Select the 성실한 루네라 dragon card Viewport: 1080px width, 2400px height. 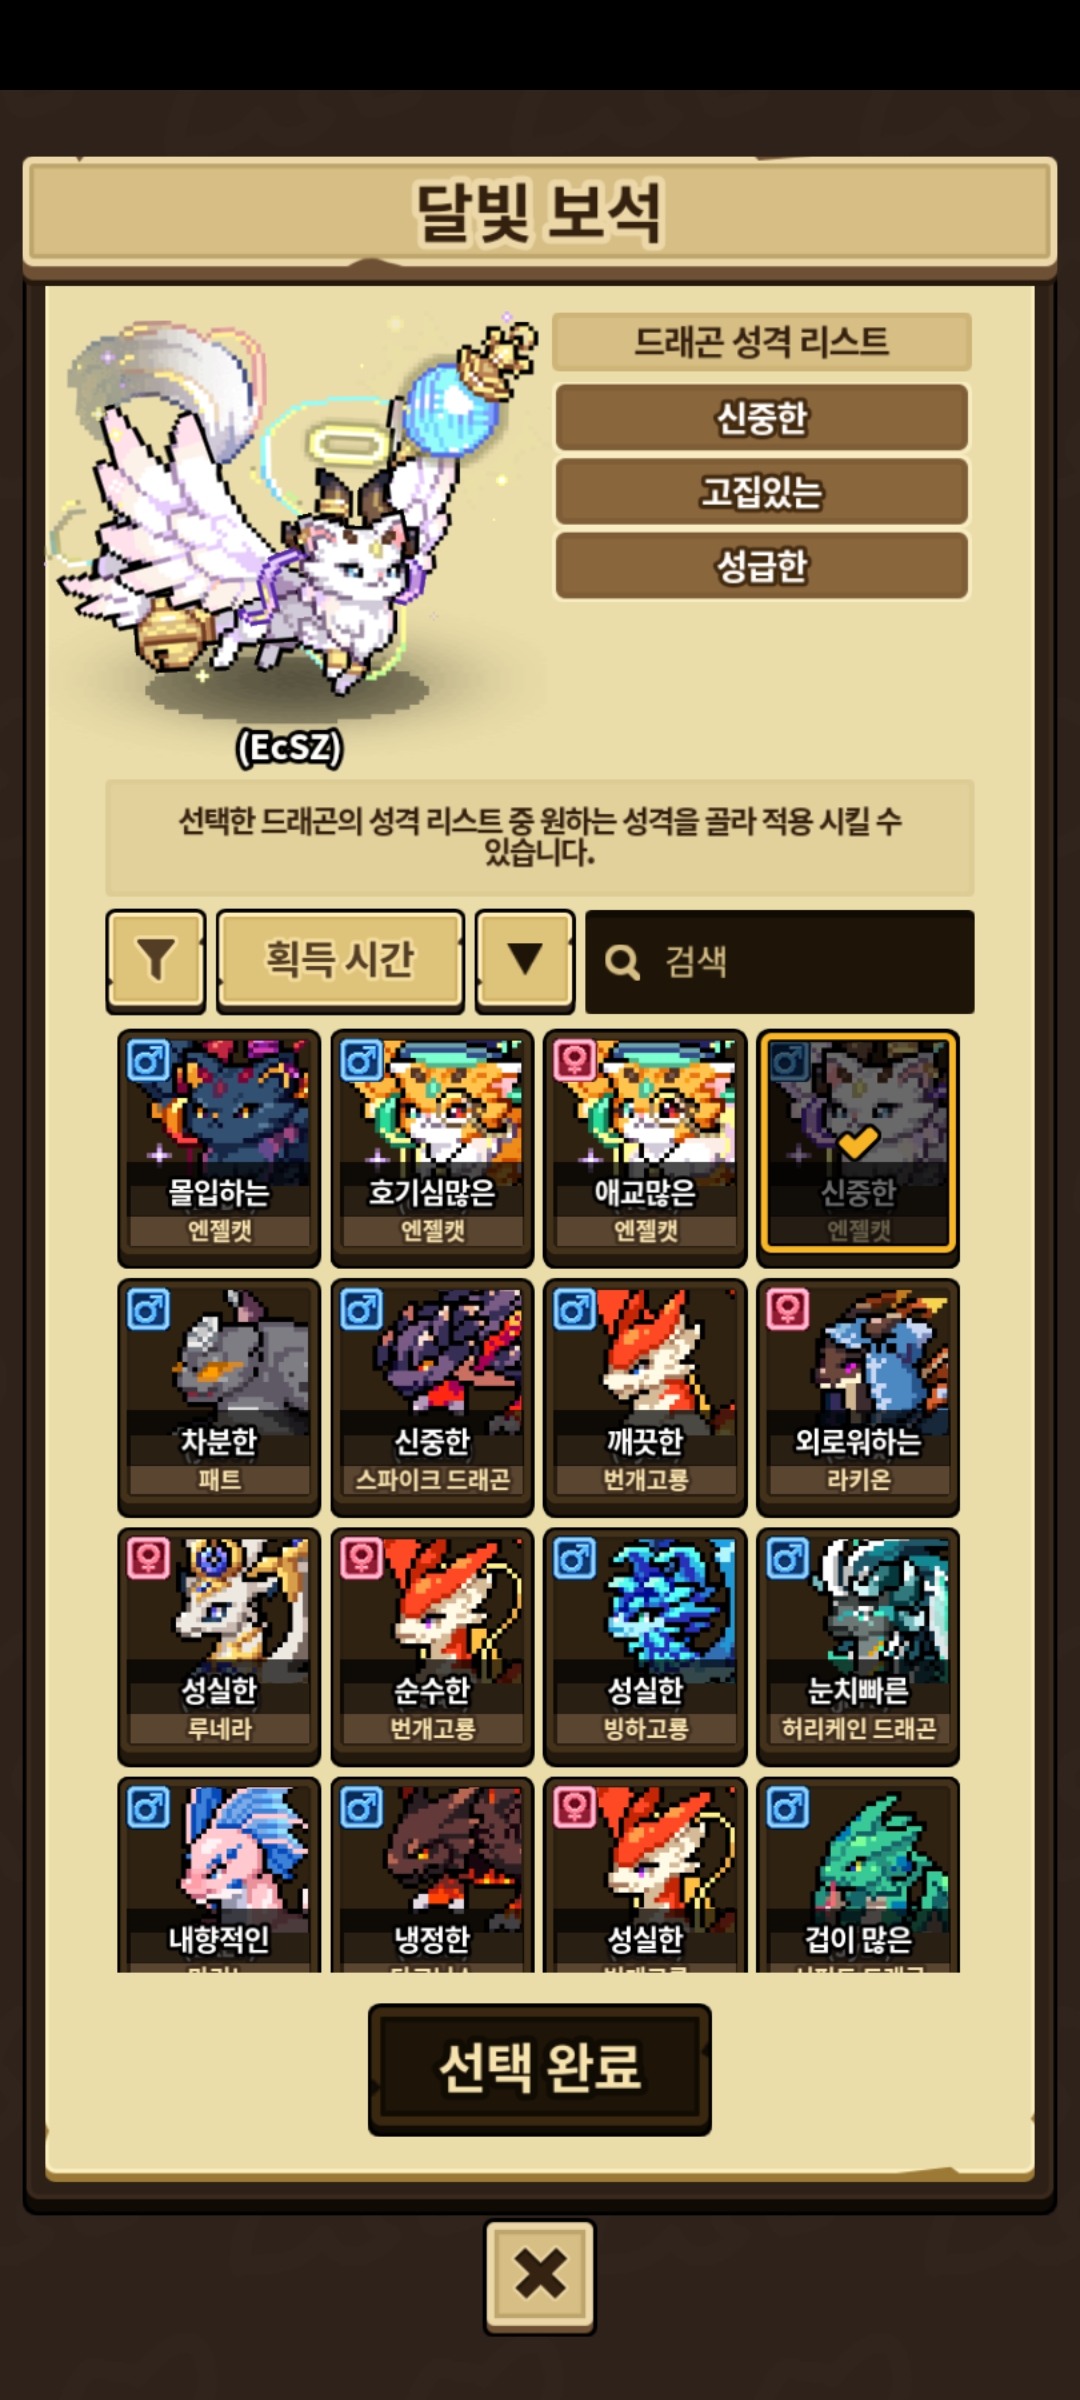(x=219, y=1646)
